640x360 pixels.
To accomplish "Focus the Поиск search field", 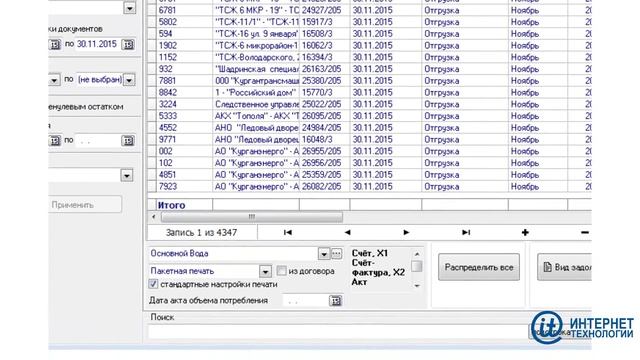I will [339, 332].
